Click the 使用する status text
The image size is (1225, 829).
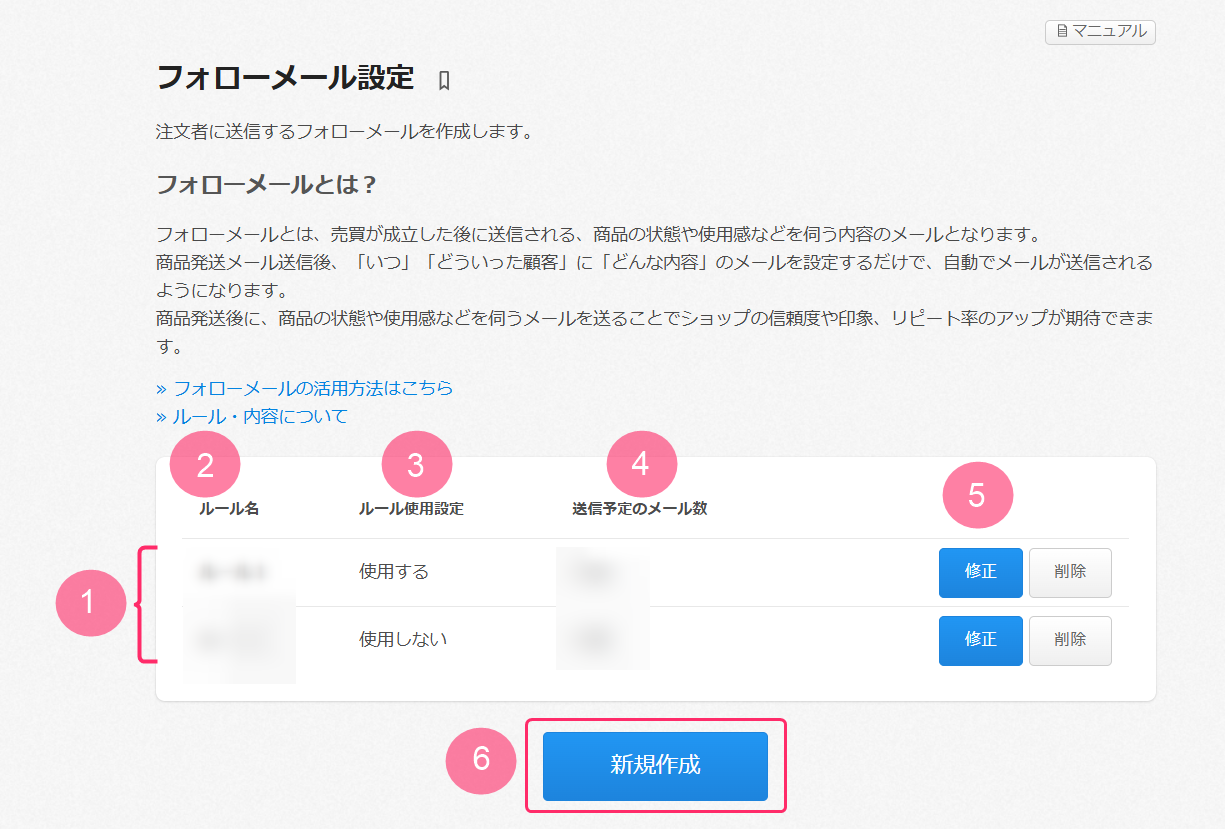pyautogui.click(x=394, y=572)
